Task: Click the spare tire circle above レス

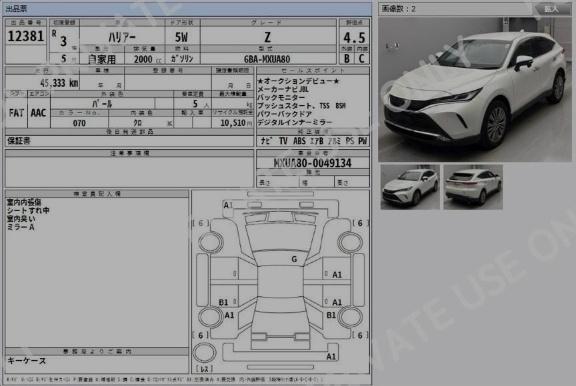Action: [204, 353]
